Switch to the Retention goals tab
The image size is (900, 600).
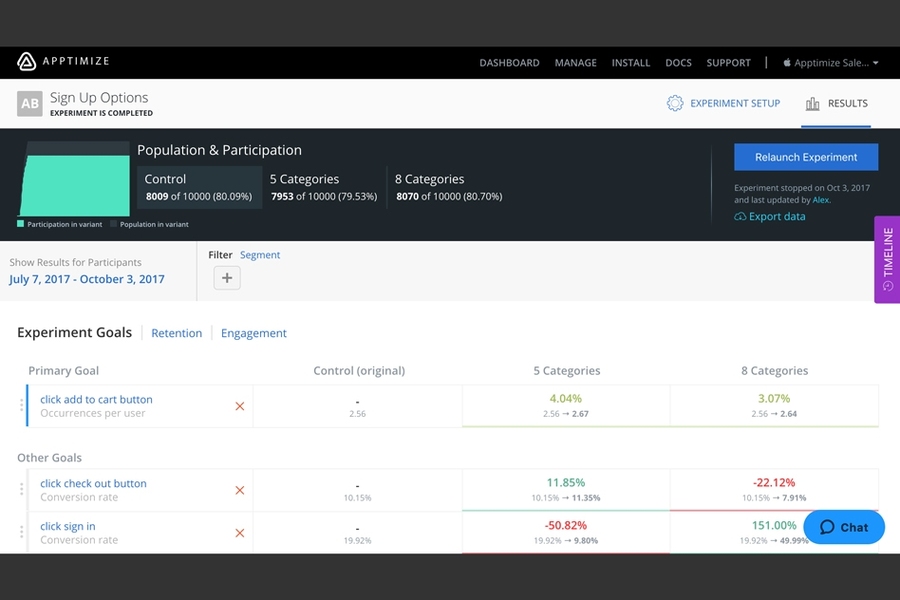pyautogui.click(x=177, y=333)
